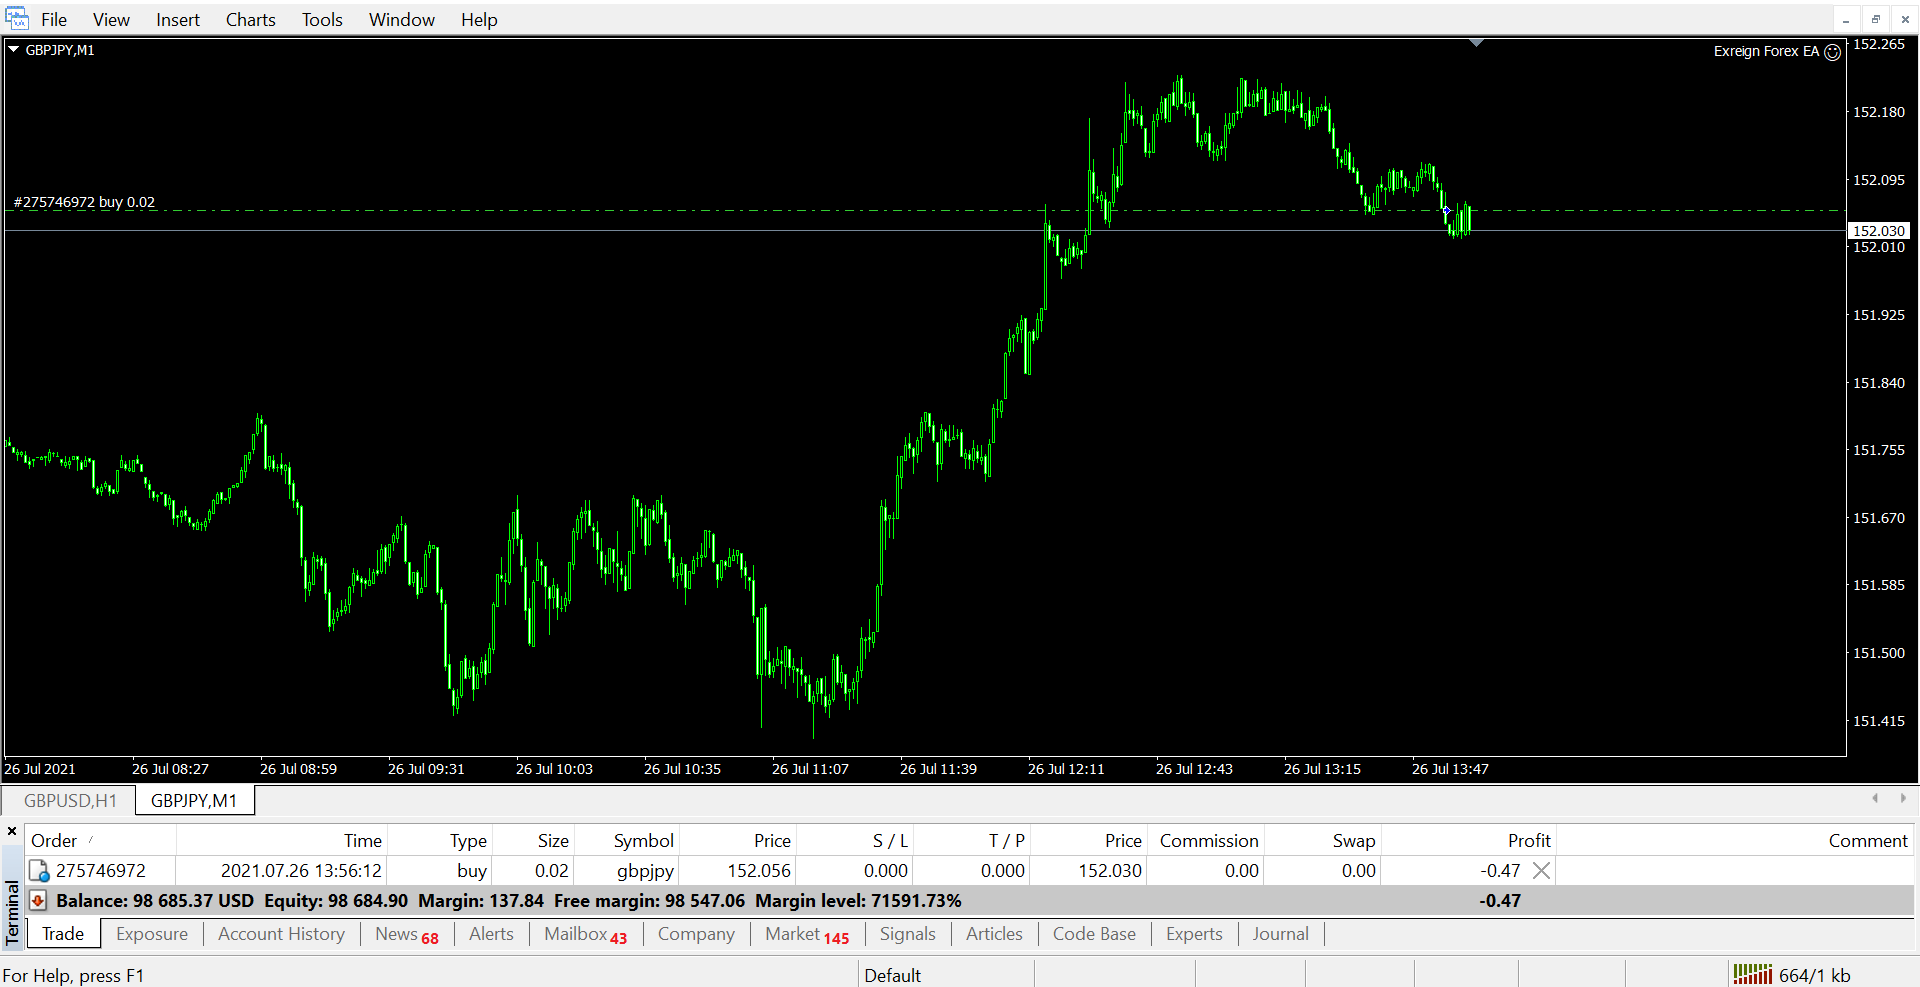Close the Terminal panel with its X
1920x987 pixels.
tap(12, 831)
